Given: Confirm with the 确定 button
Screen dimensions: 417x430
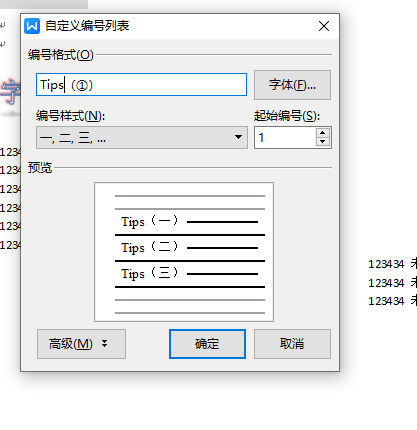Looking at the screenshot, I should coord(207,344).
